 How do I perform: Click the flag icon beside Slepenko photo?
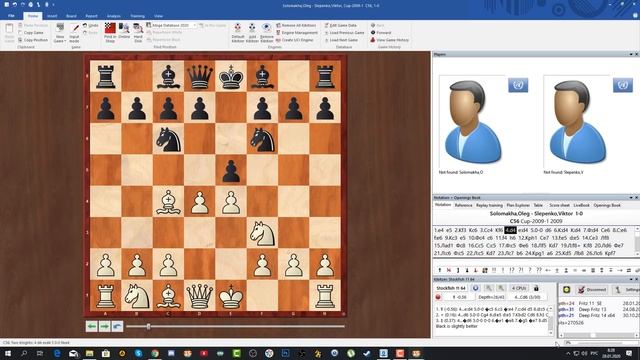point(623,85)
